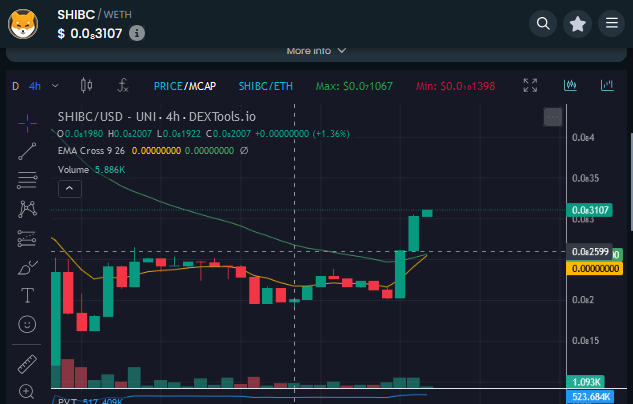
Task: Click the Max: $0.0₇1067 value
Action: pos(354,86)
